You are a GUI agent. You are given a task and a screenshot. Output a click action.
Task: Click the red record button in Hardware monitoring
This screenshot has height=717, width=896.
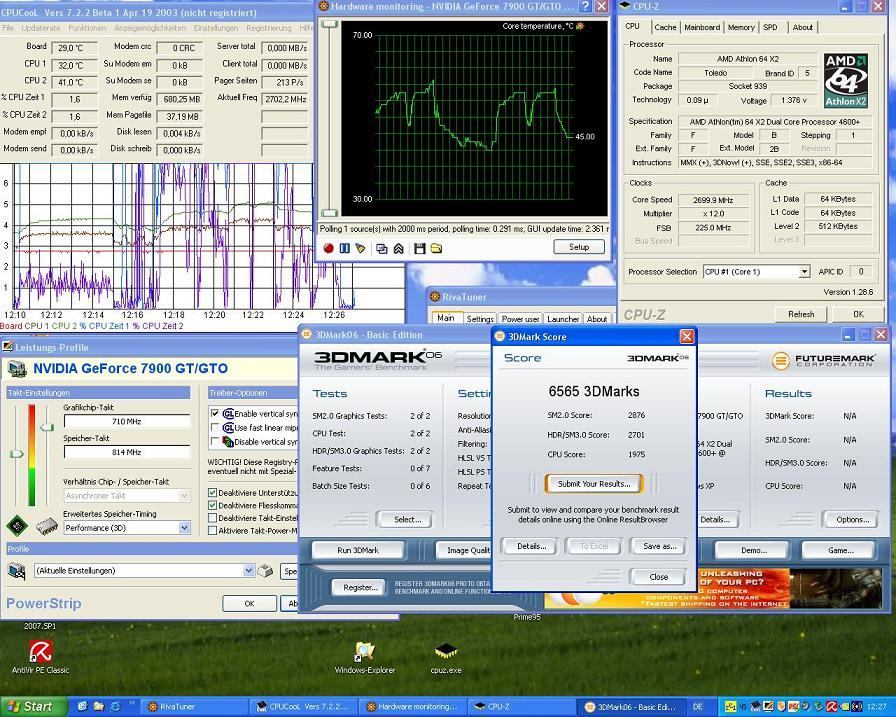point(329,249)
